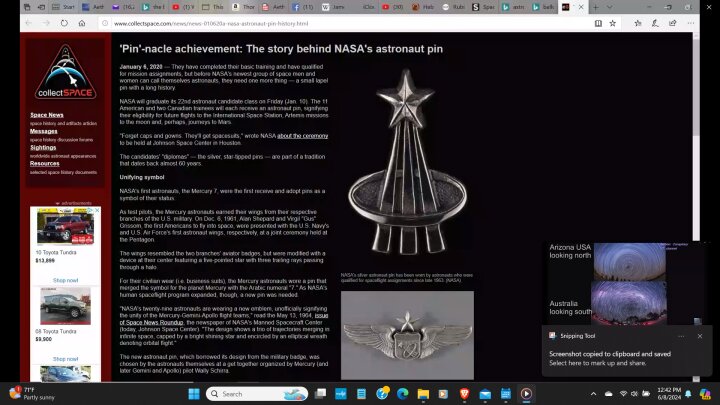Click the browser Forward arrow
Image resolution: width=720 pixels, height=405 pixels.
tap(46, 23)
